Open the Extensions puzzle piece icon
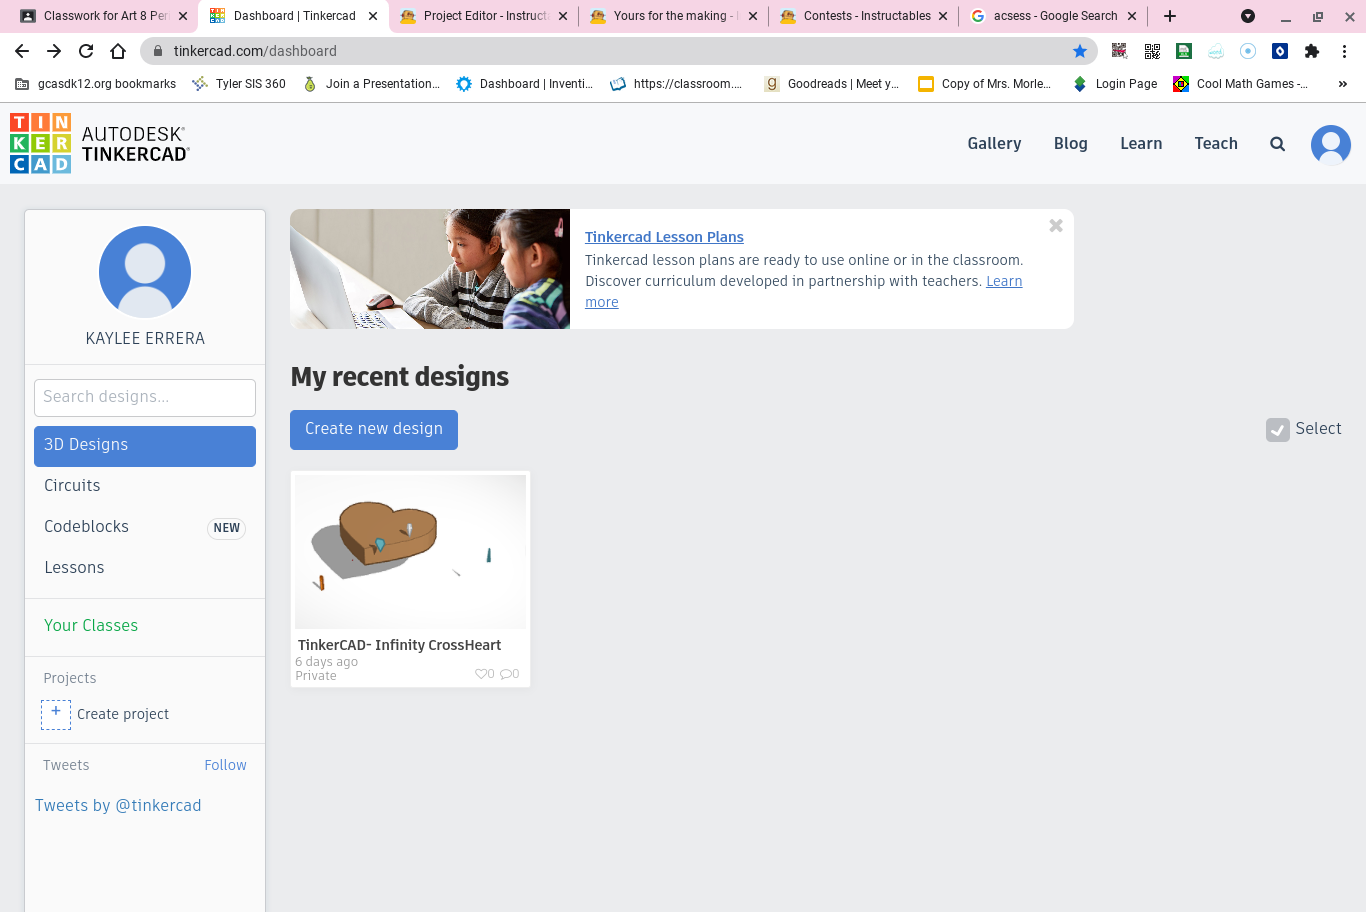The height and width of the screenshot is (912, 1366). 1312,51
